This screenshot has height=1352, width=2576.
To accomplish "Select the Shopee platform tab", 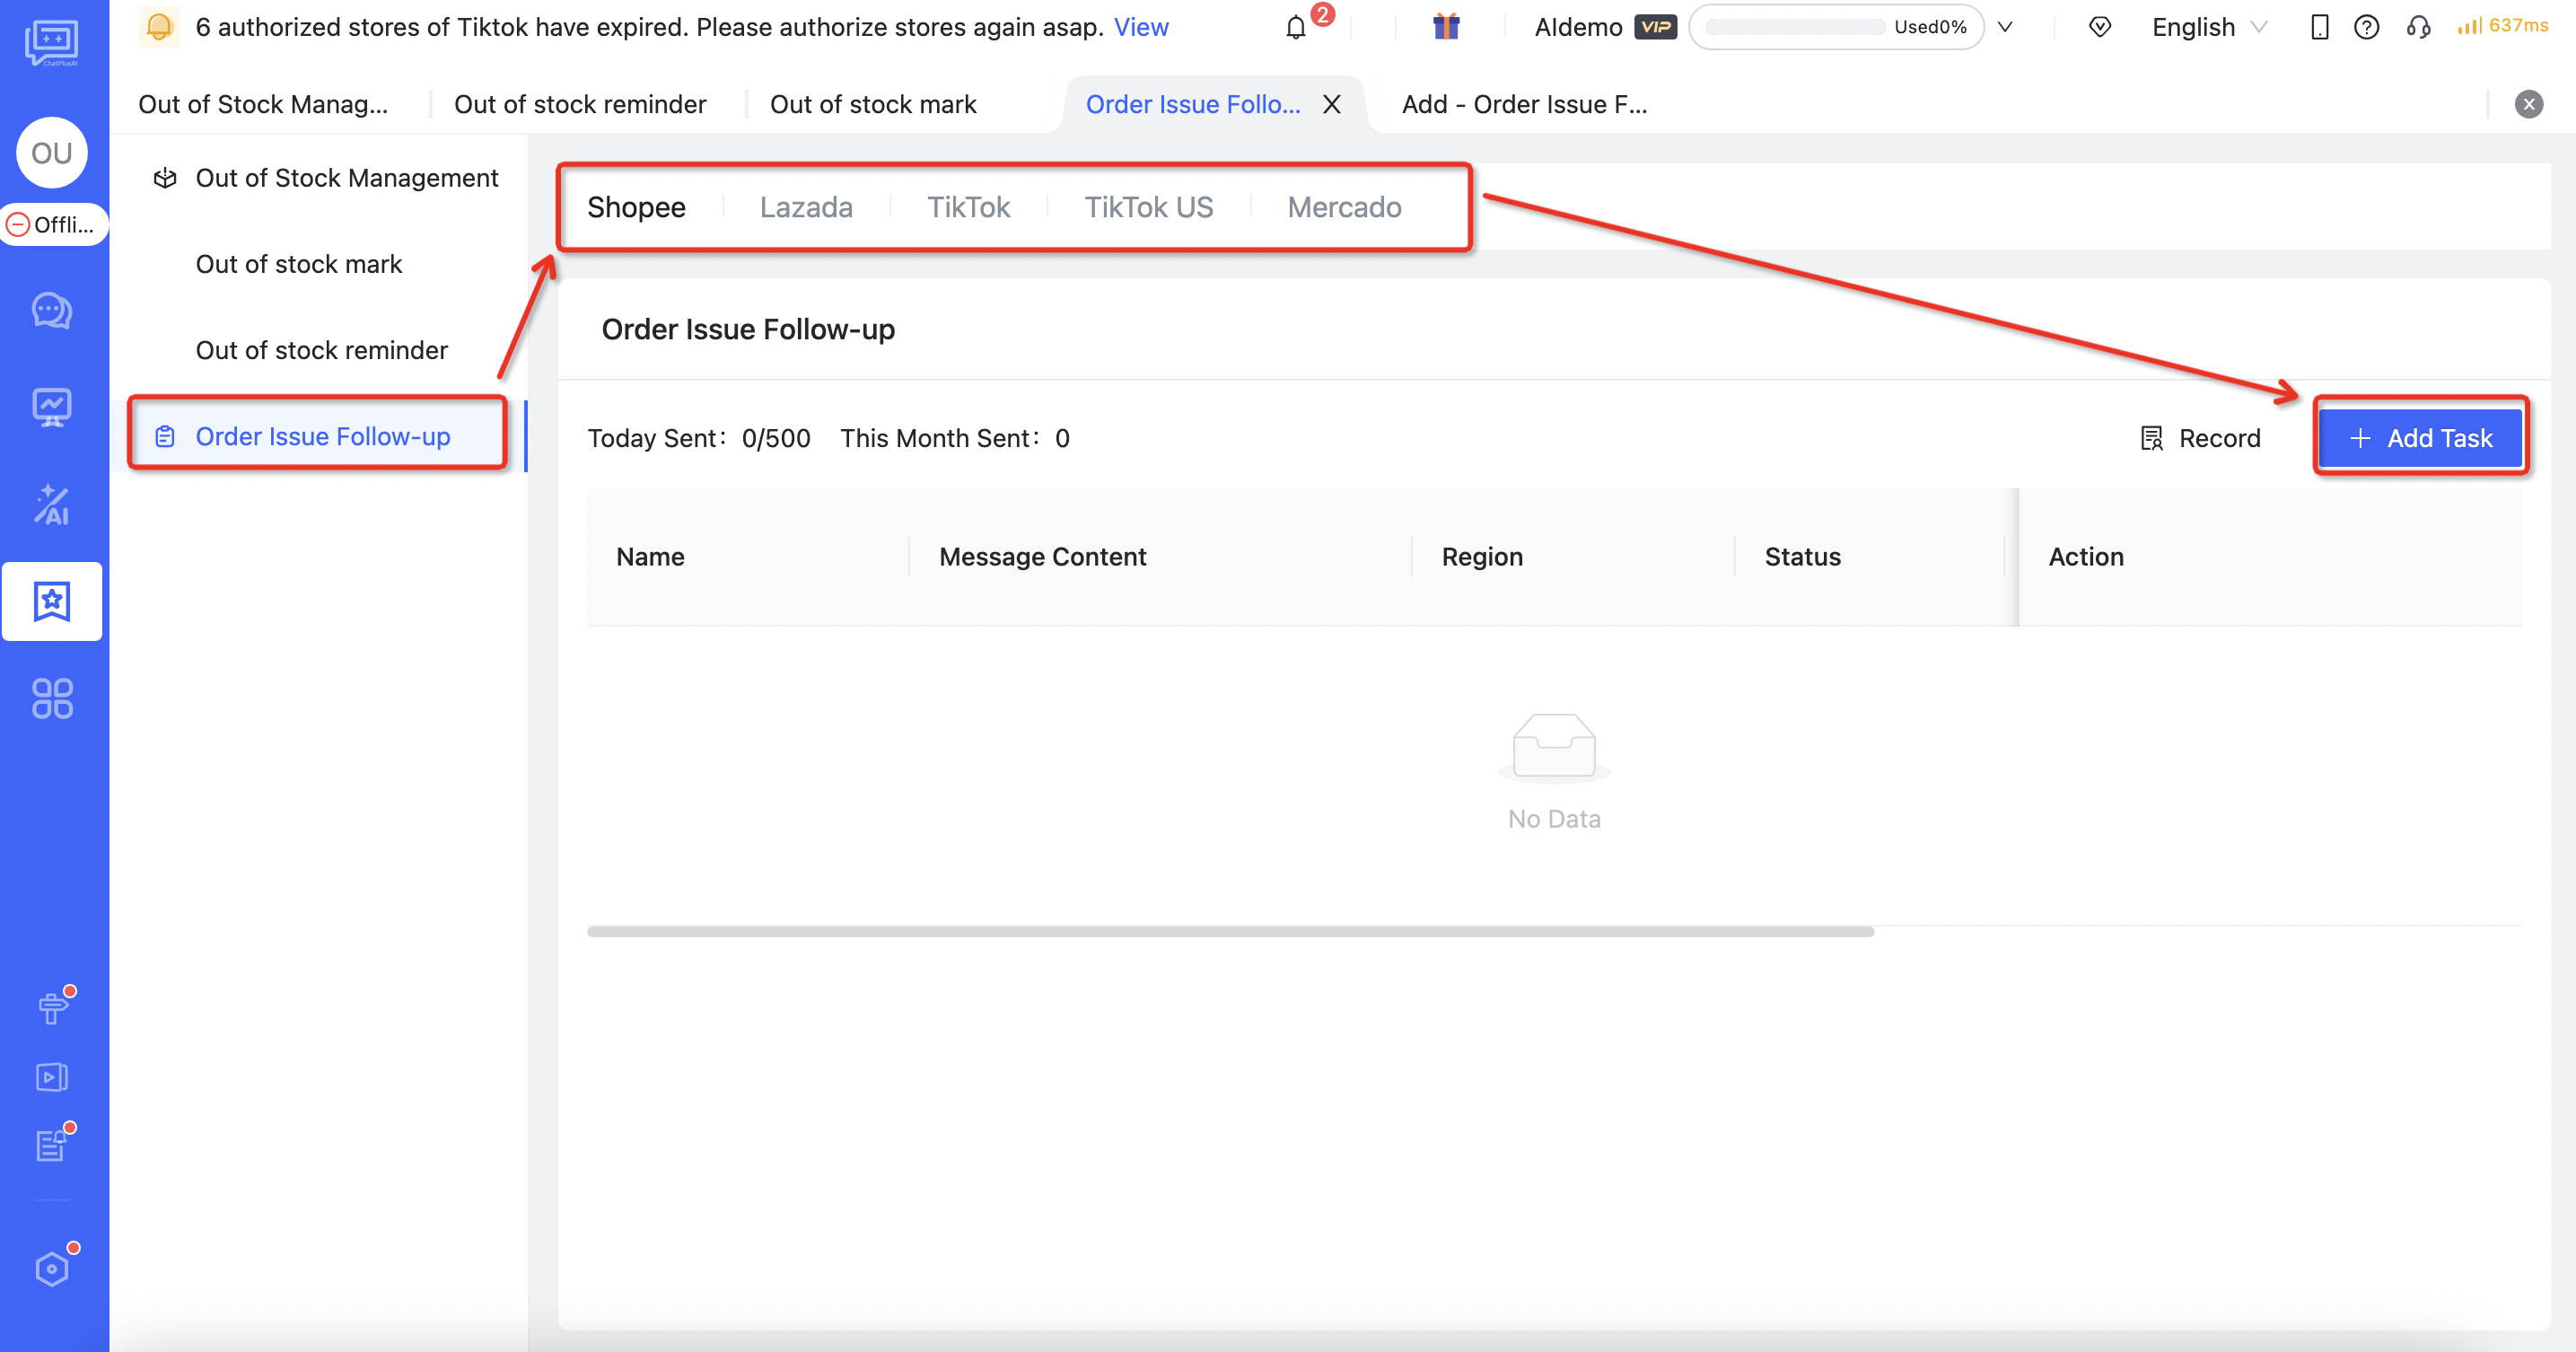I will pyautogui.click(x=636, y=207).
